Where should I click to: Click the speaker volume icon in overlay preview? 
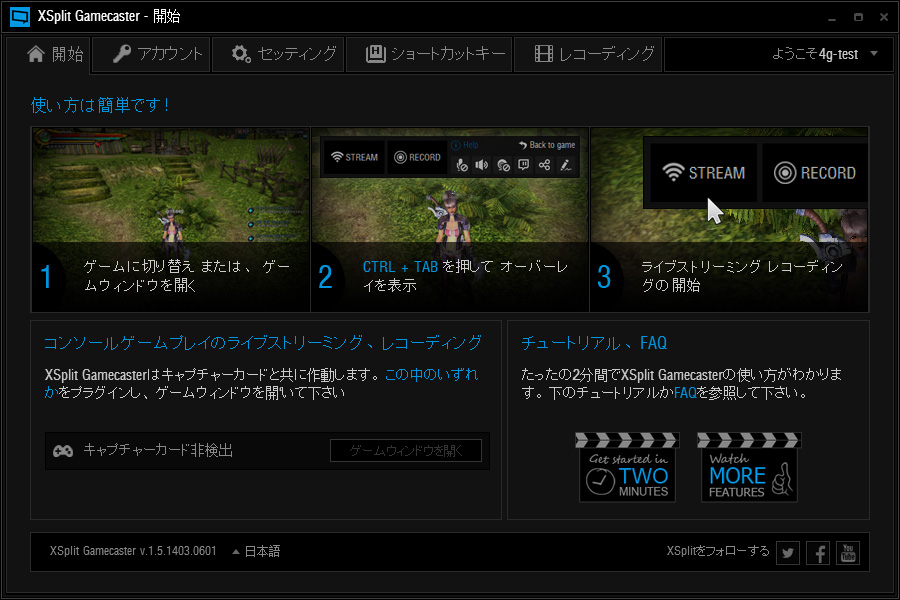coord(482,165)
